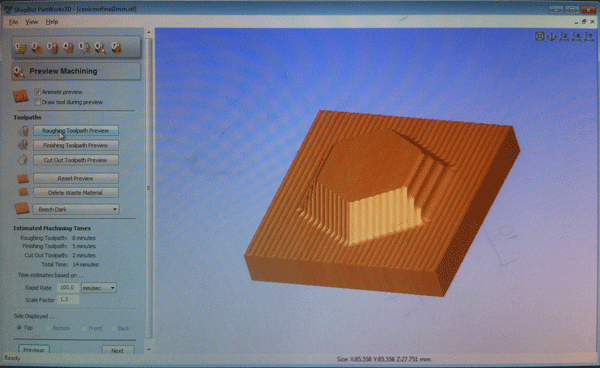Click the Beech Dark wood swatch
The width and height of the screenshot is (600, 368).
tap(22, 208)
